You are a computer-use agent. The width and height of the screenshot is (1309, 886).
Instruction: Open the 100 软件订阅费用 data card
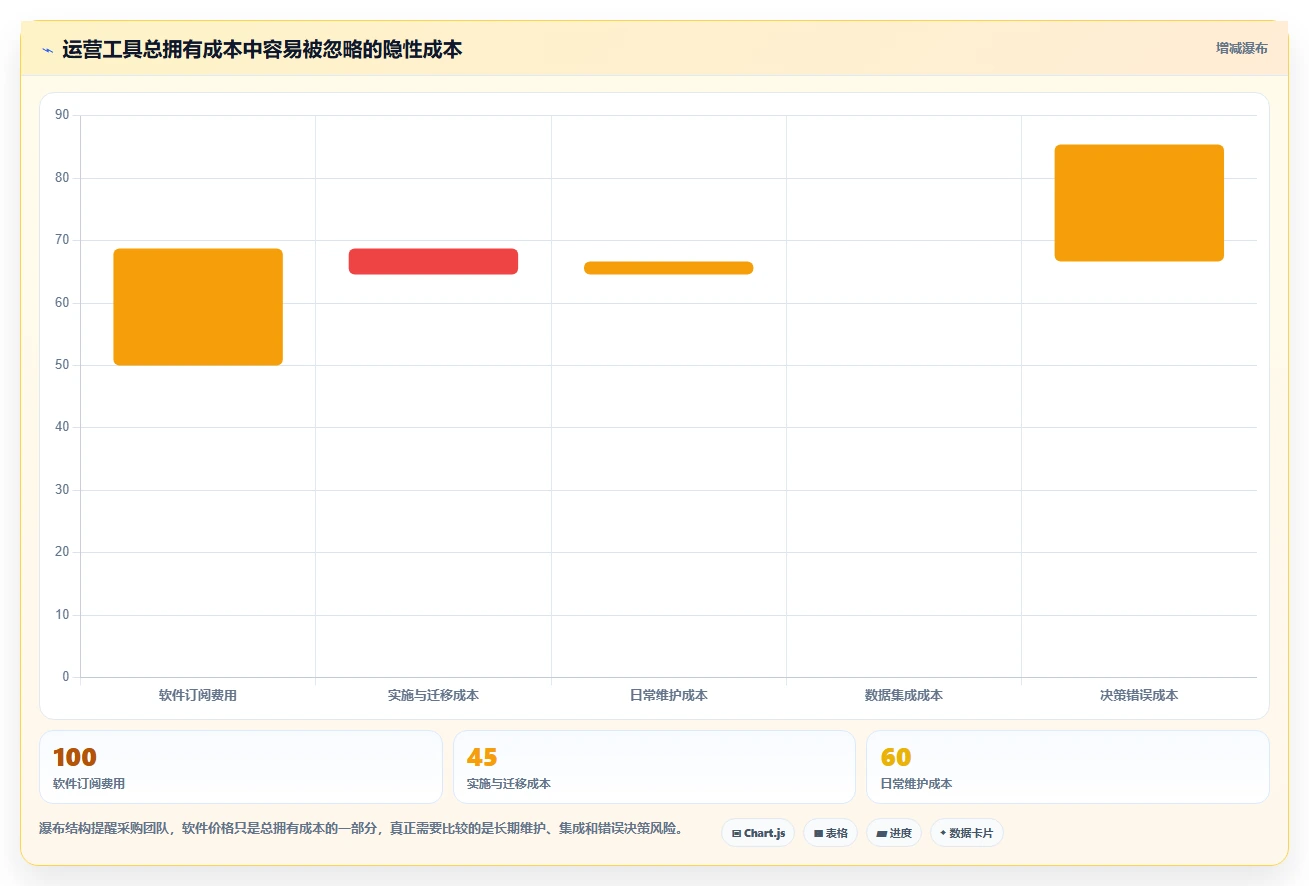point(240,767)
